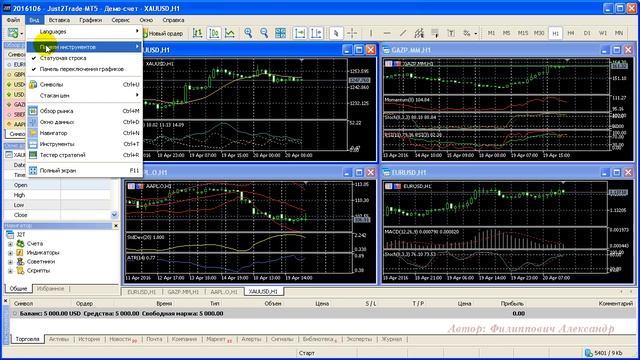
Task: Open Символы from the view menu
Action: (x=84, y=84)
